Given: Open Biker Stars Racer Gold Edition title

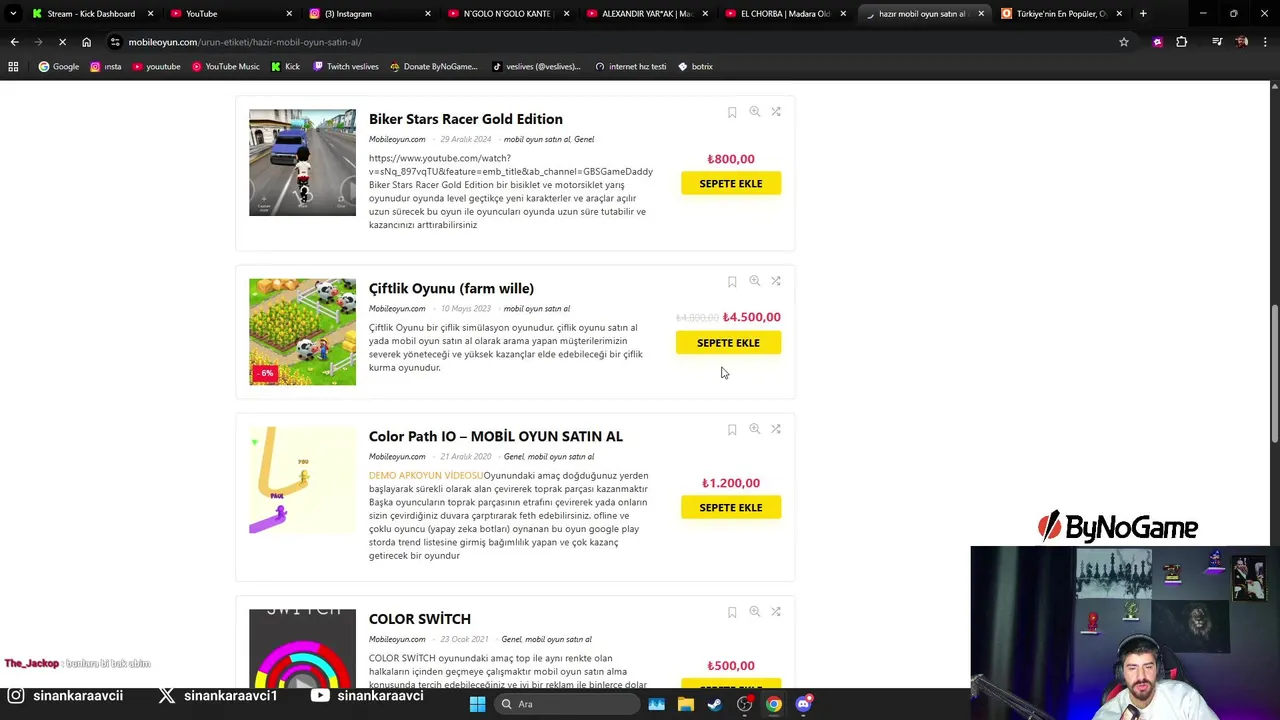Looking at the screenshot, I should [x=465, y=119].
